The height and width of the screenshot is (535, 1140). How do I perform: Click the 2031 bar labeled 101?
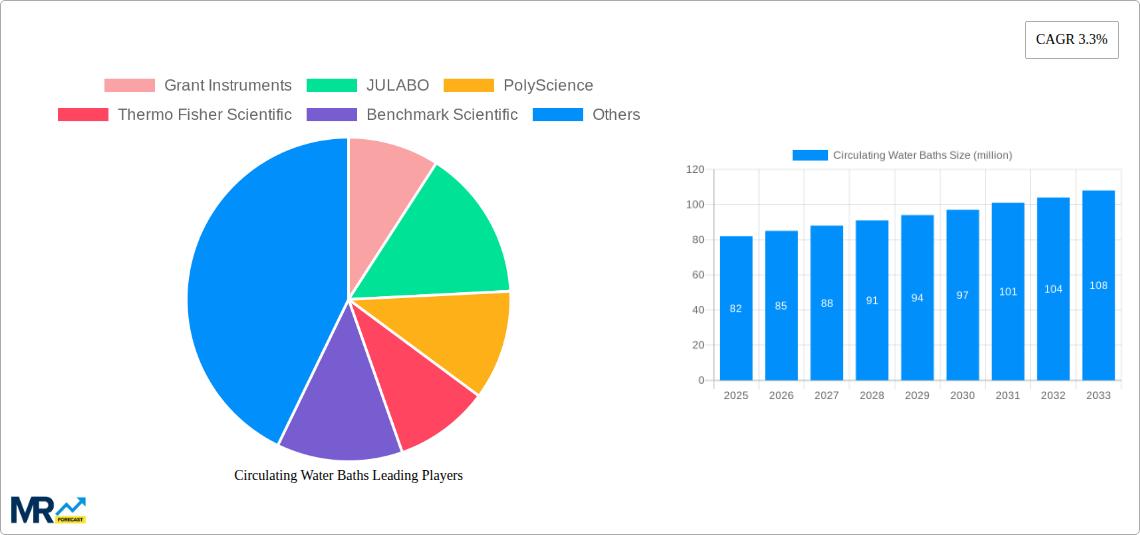coord(1008,291)
